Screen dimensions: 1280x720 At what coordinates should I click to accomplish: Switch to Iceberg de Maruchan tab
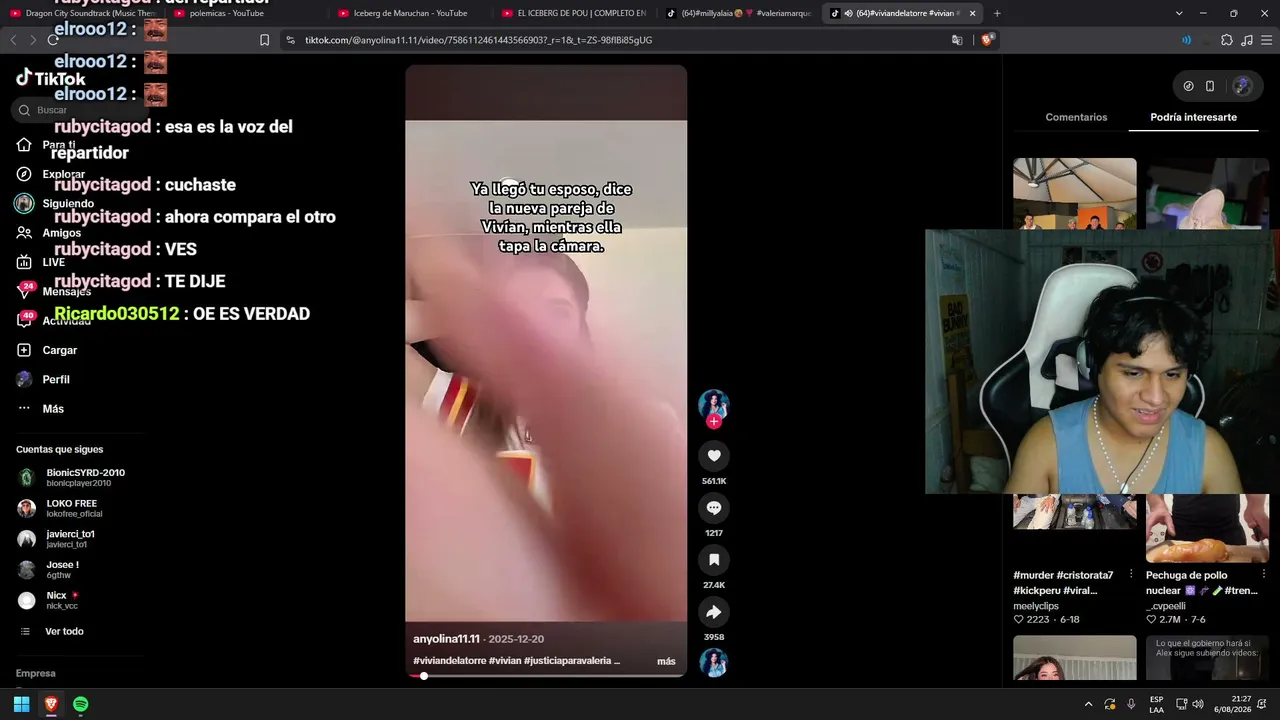(x=409, y=13)
